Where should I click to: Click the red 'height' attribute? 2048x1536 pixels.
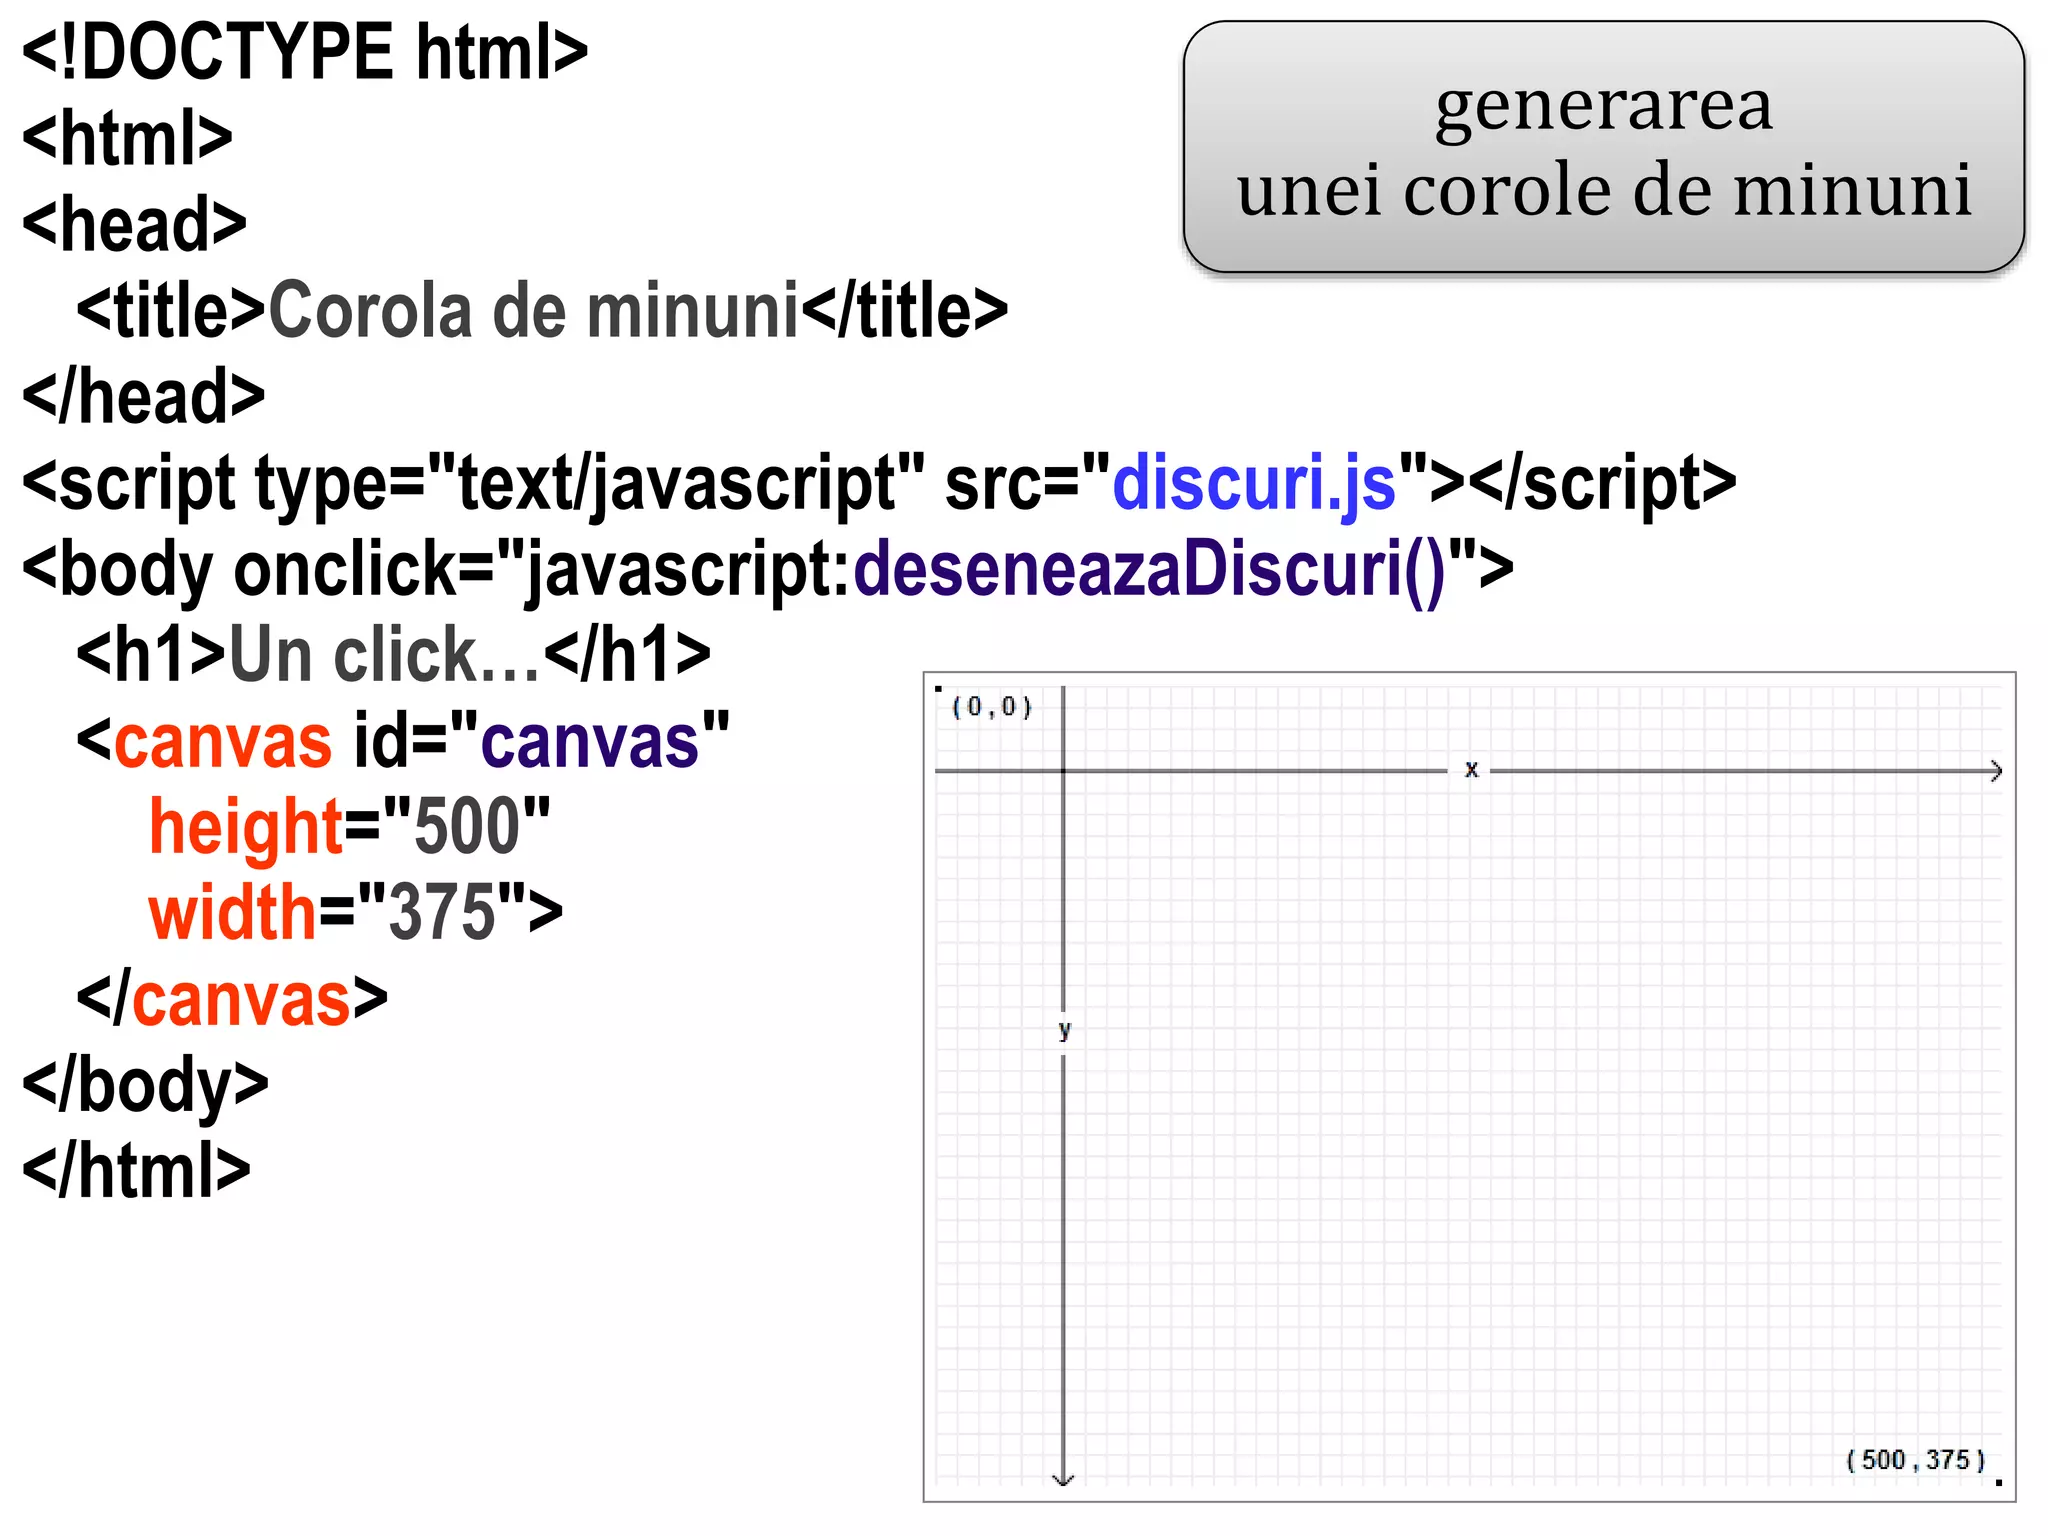[246, 828]
